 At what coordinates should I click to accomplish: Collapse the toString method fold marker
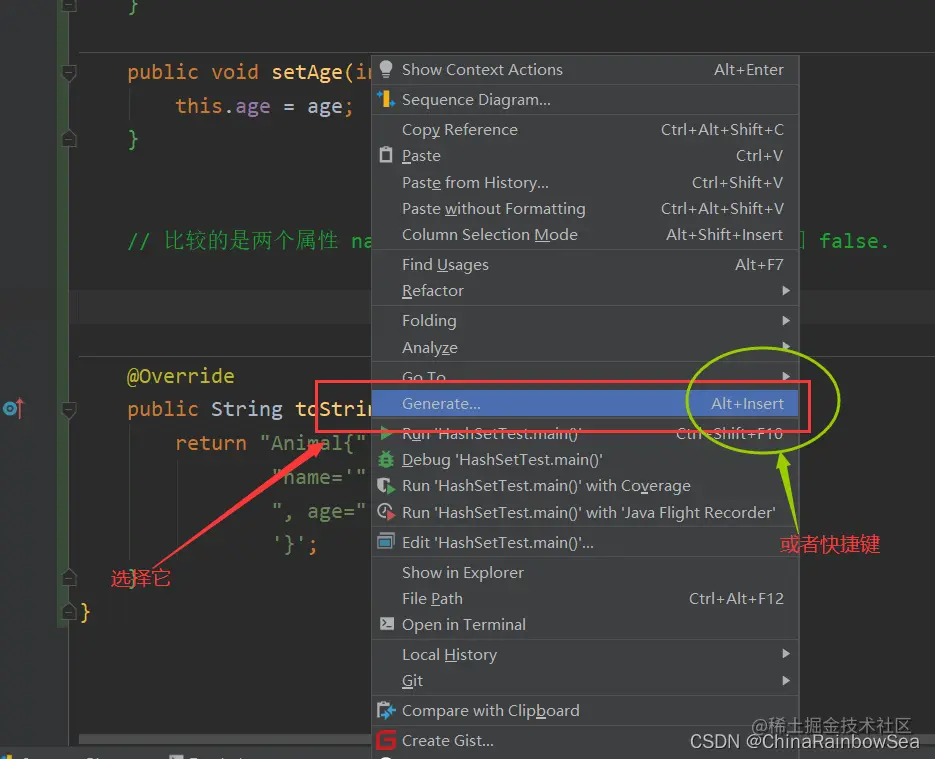[x=69, y=410]
